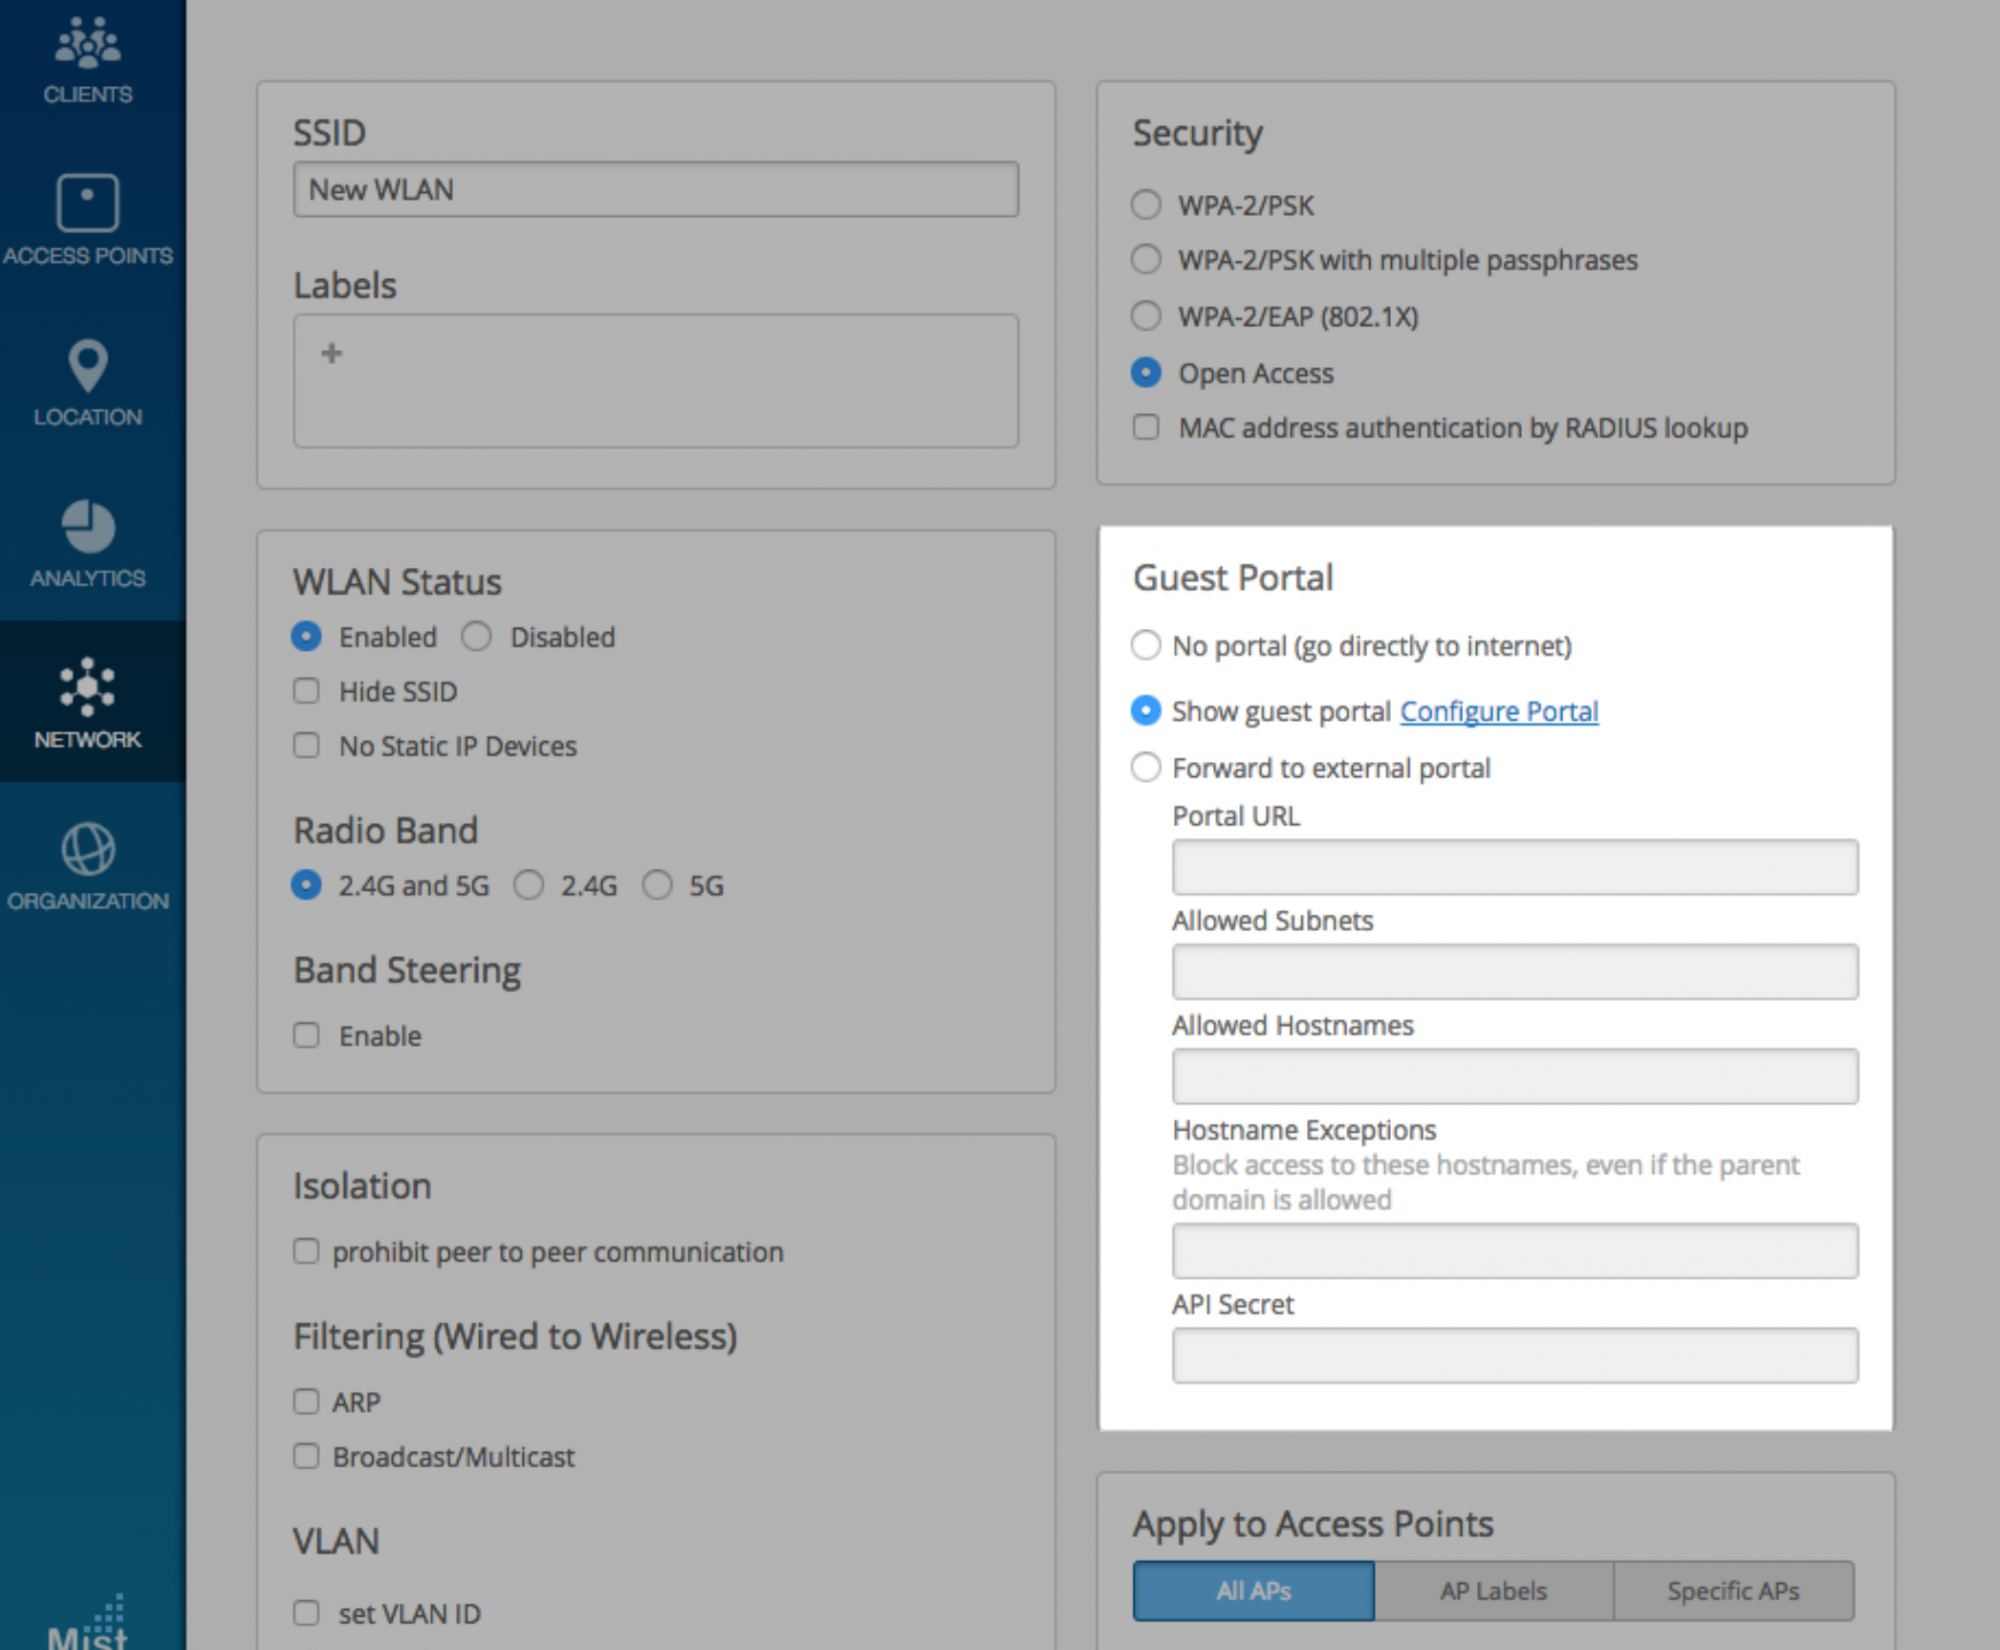
Task: Switch to the Specific APs tab
Action: pyautogui.click(x=1733, y=1590)
